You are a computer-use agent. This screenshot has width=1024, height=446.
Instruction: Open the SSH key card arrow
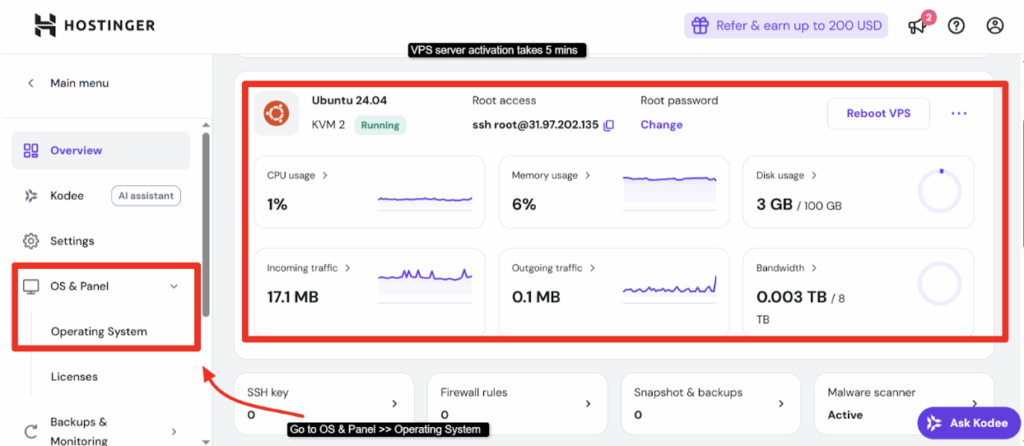pos(394,404)
